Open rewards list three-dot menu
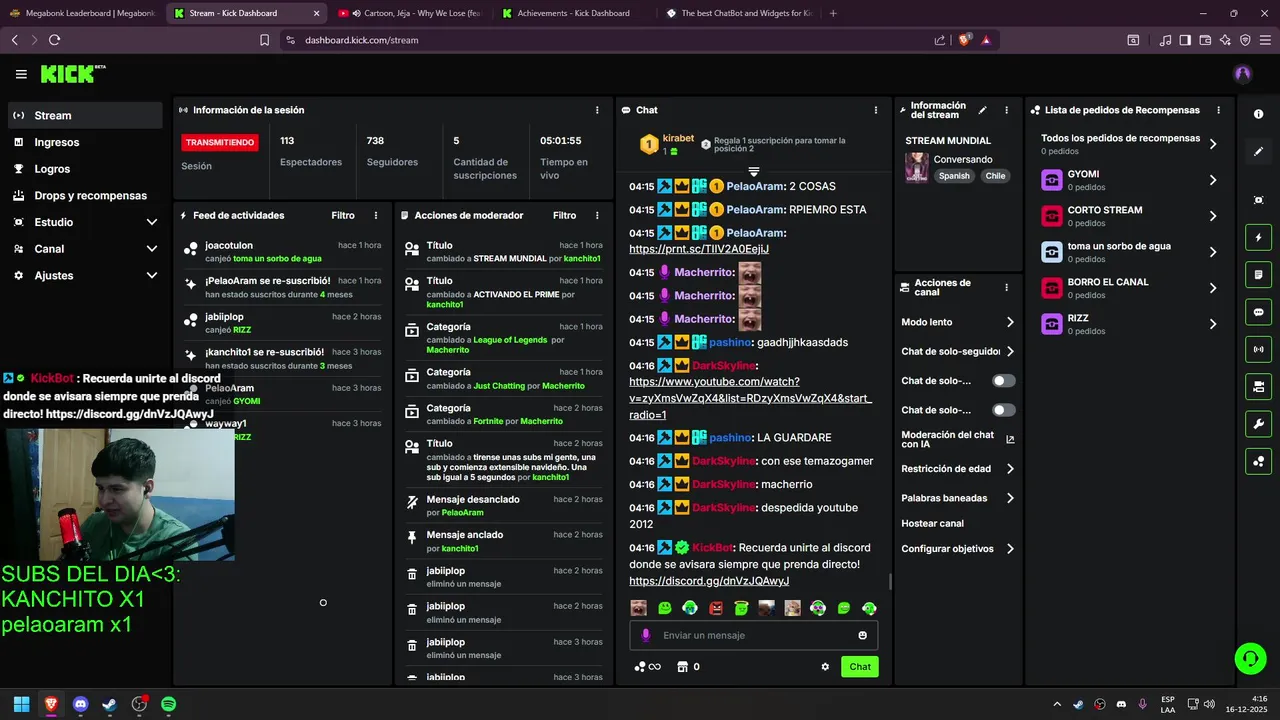Image resolution: width=1280 pixels, height=720 pixels. coord(1218,110)
